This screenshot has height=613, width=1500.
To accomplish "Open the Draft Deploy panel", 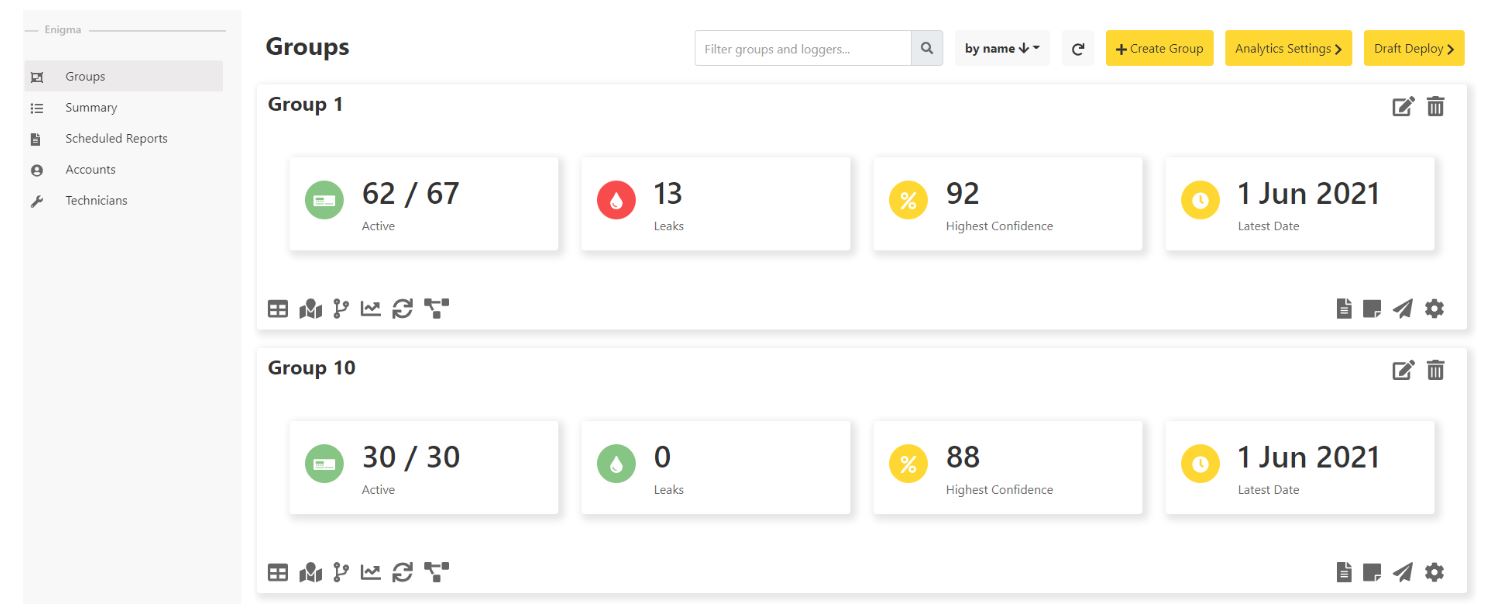I will click(x=1413, y=47).
